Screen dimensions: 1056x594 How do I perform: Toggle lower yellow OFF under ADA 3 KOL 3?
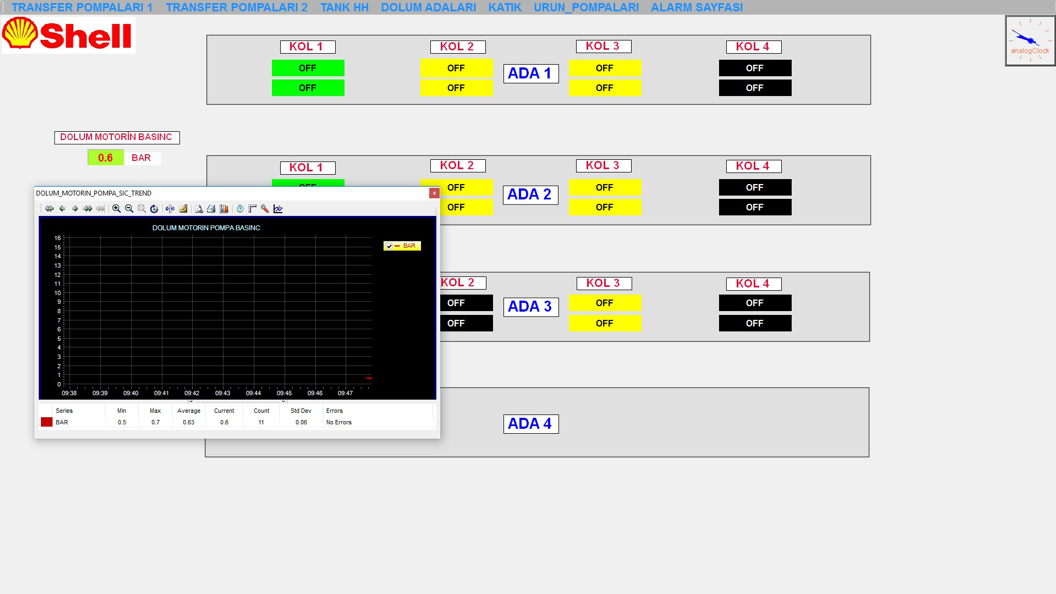(605, 323)
